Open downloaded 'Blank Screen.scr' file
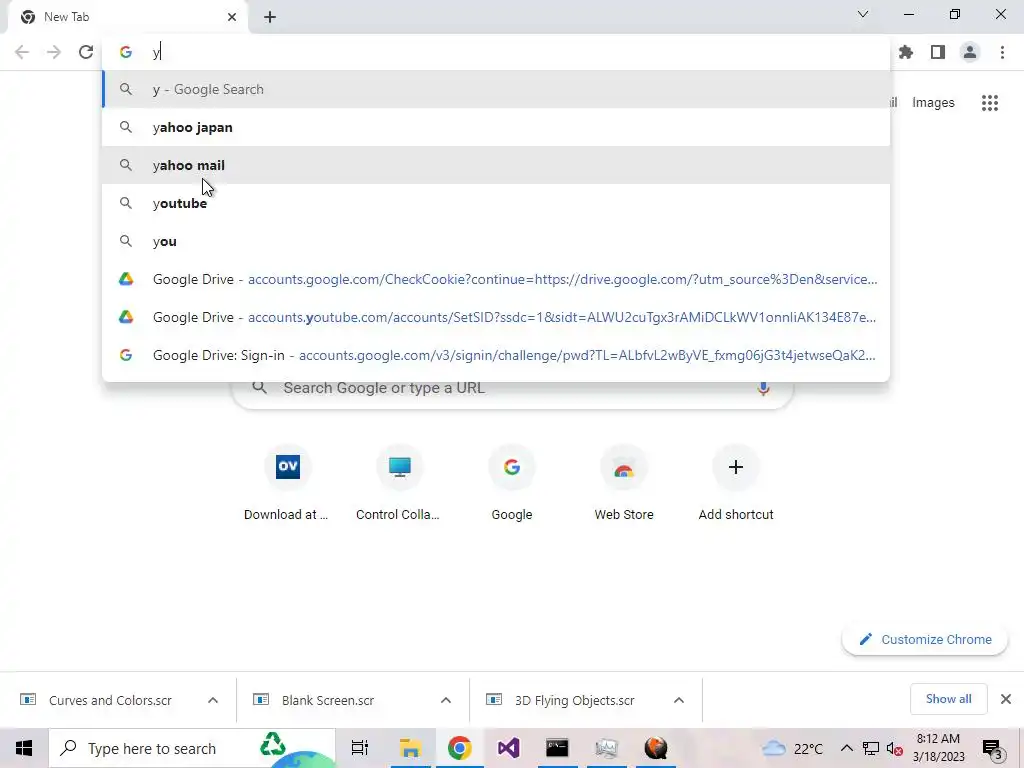 [x=328, y=700]
